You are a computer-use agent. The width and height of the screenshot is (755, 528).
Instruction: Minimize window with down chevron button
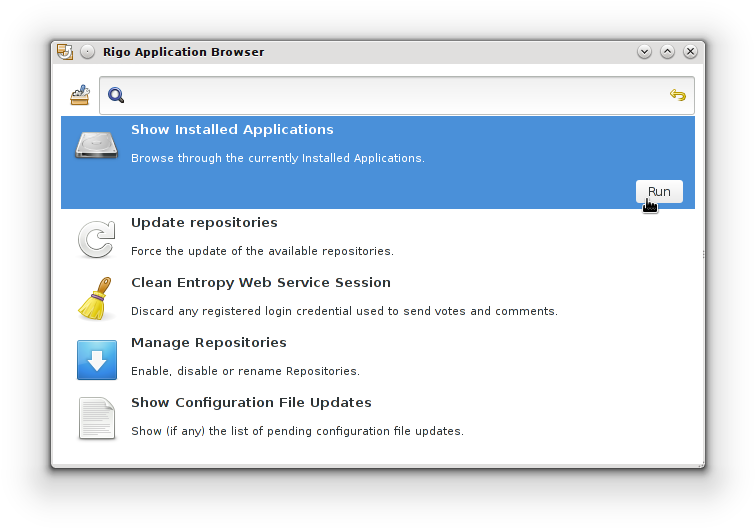click(644, 52)
